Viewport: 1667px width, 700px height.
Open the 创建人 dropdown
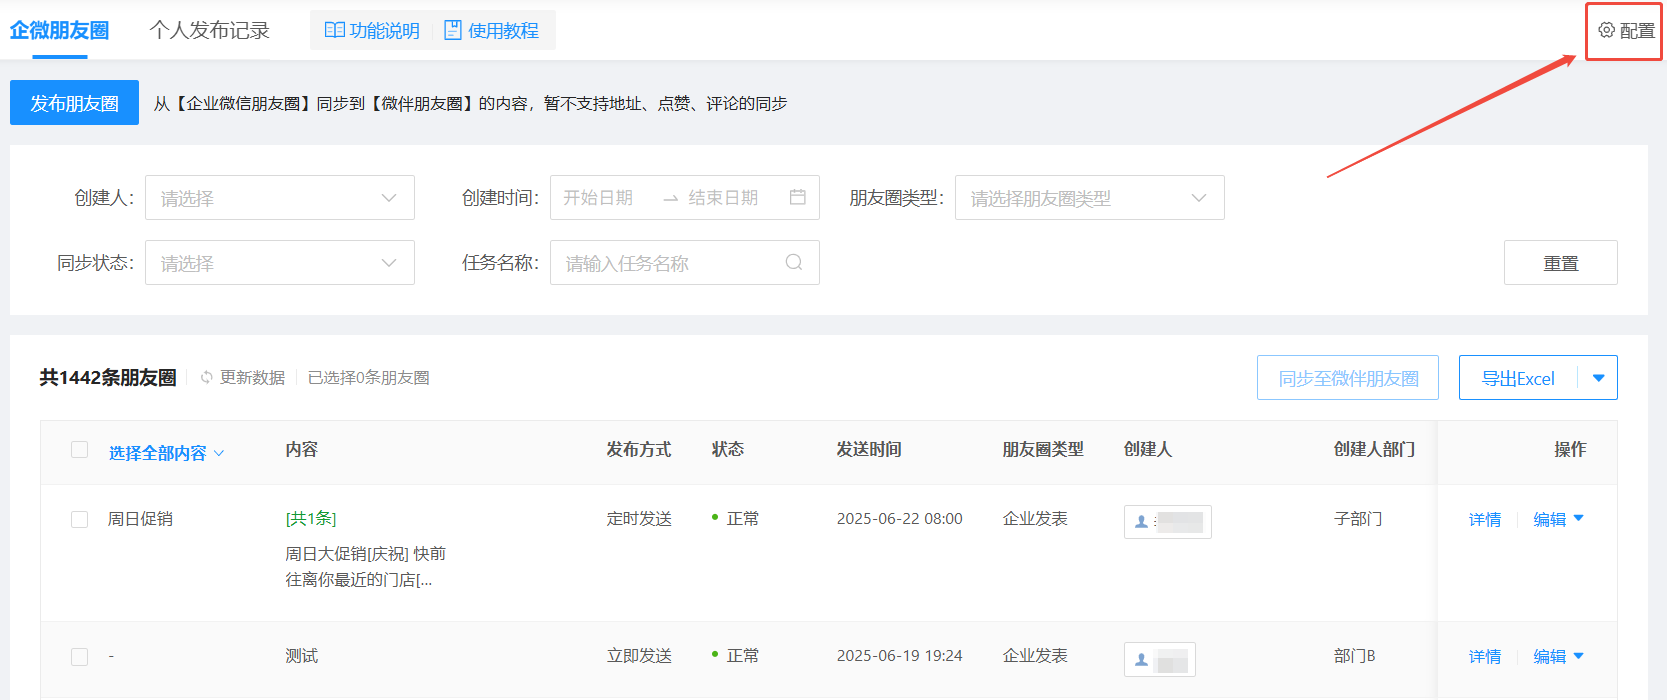pos(280,197)
